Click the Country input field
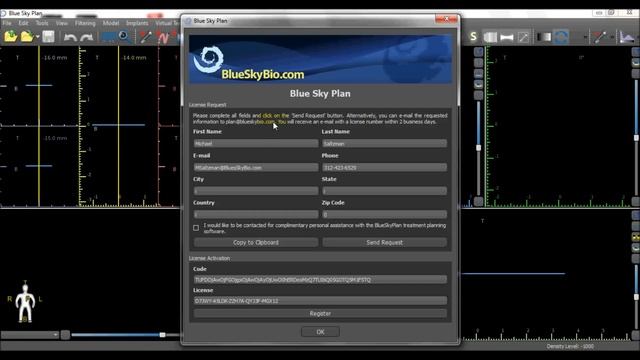This screenshot has width=640, height=360. tap(256, 214)
